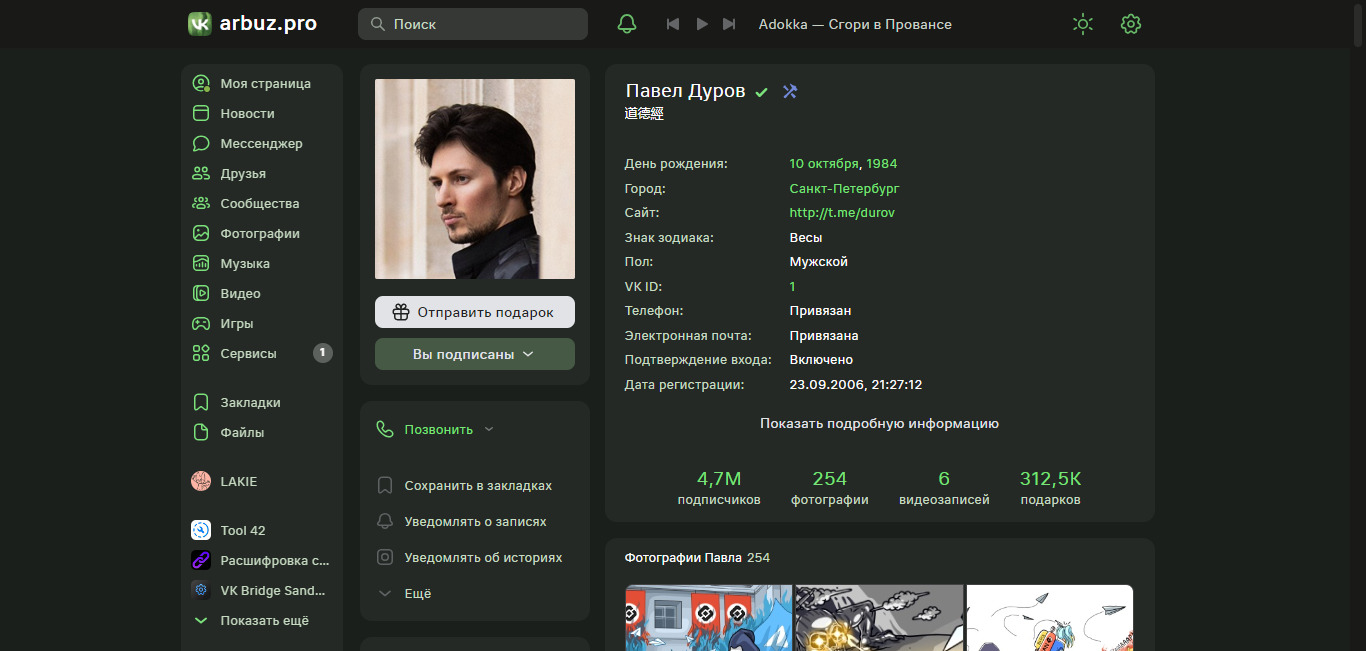Click birth year 1984 link

[x=882, y=164]
